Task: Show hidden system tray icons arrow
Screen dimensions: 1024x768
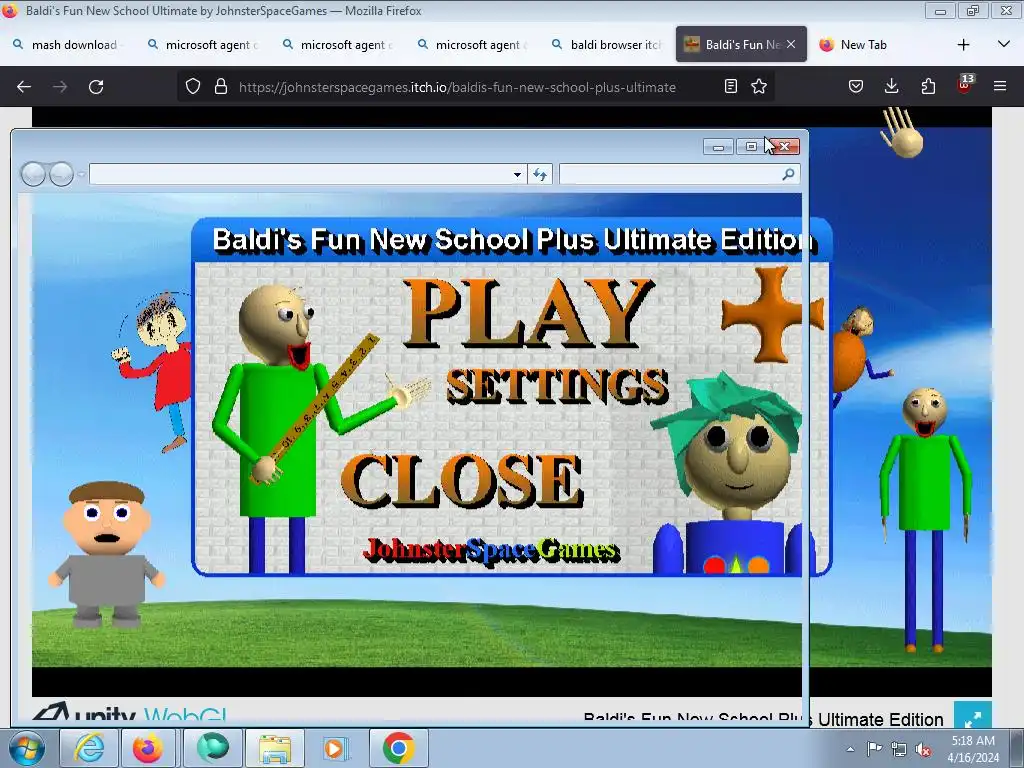Action: click(x=850, y=749)
